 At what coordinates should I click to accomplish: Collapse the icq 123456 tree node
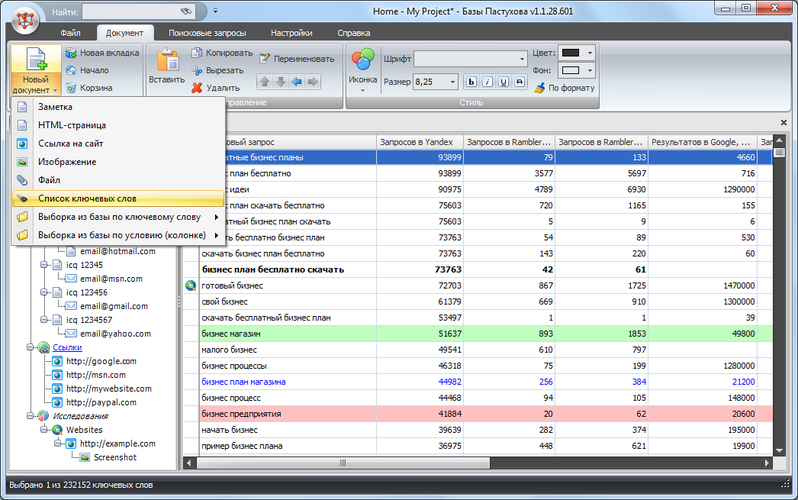[x=44, y=292]
